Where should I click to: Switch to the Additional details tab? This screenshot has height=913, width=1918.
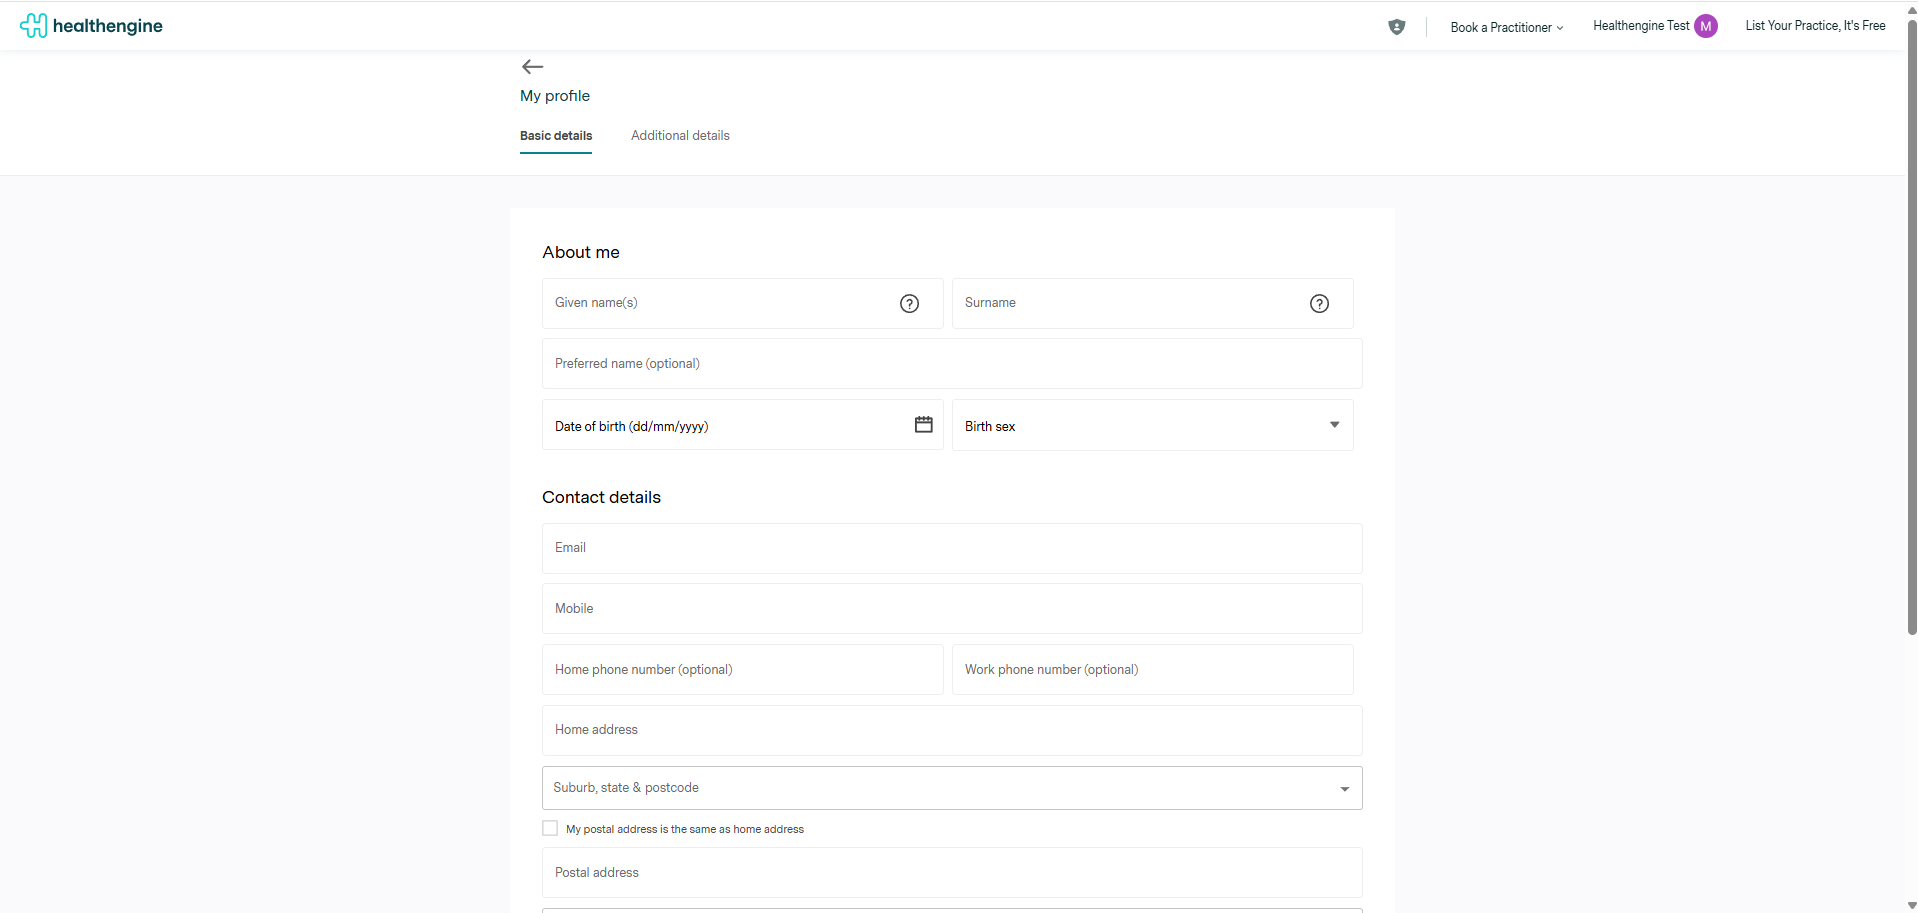coord(680,136)
